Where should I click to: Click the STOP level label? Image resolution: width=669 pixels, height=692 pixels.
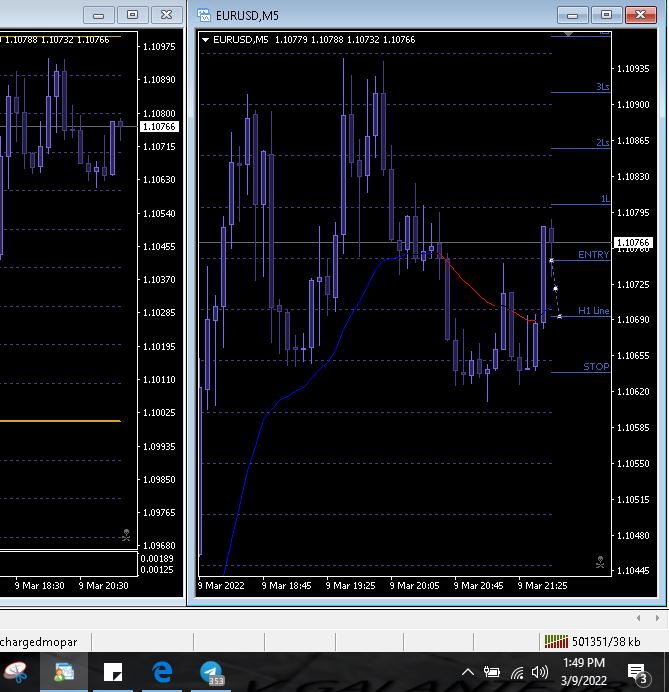pyautogui.click(x=596, y=367)
